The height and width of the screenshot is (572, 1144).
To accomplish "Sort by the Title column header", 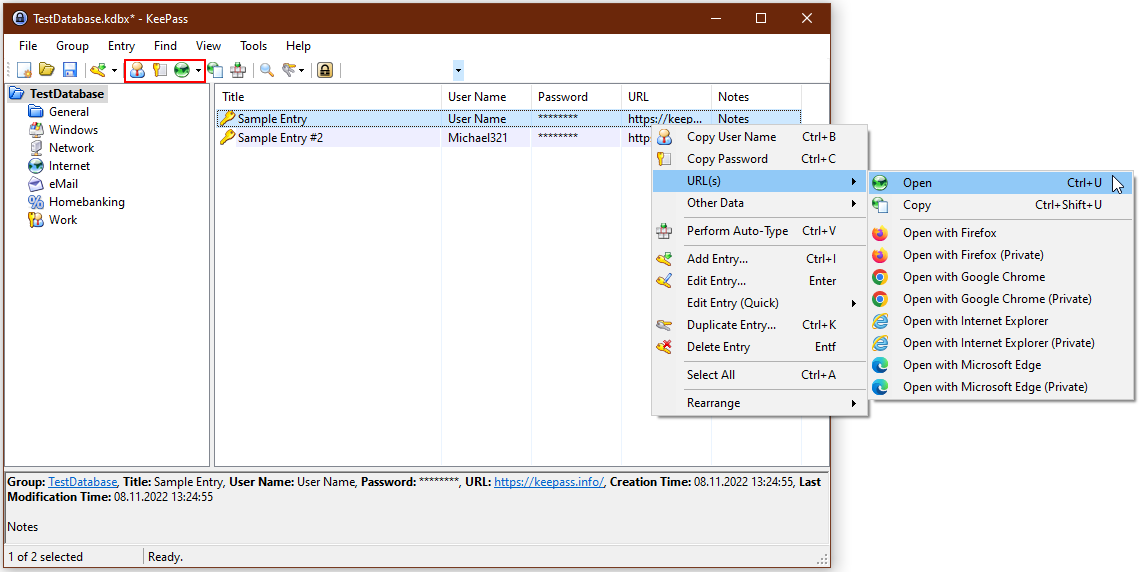I will click(x=328, y=96).
